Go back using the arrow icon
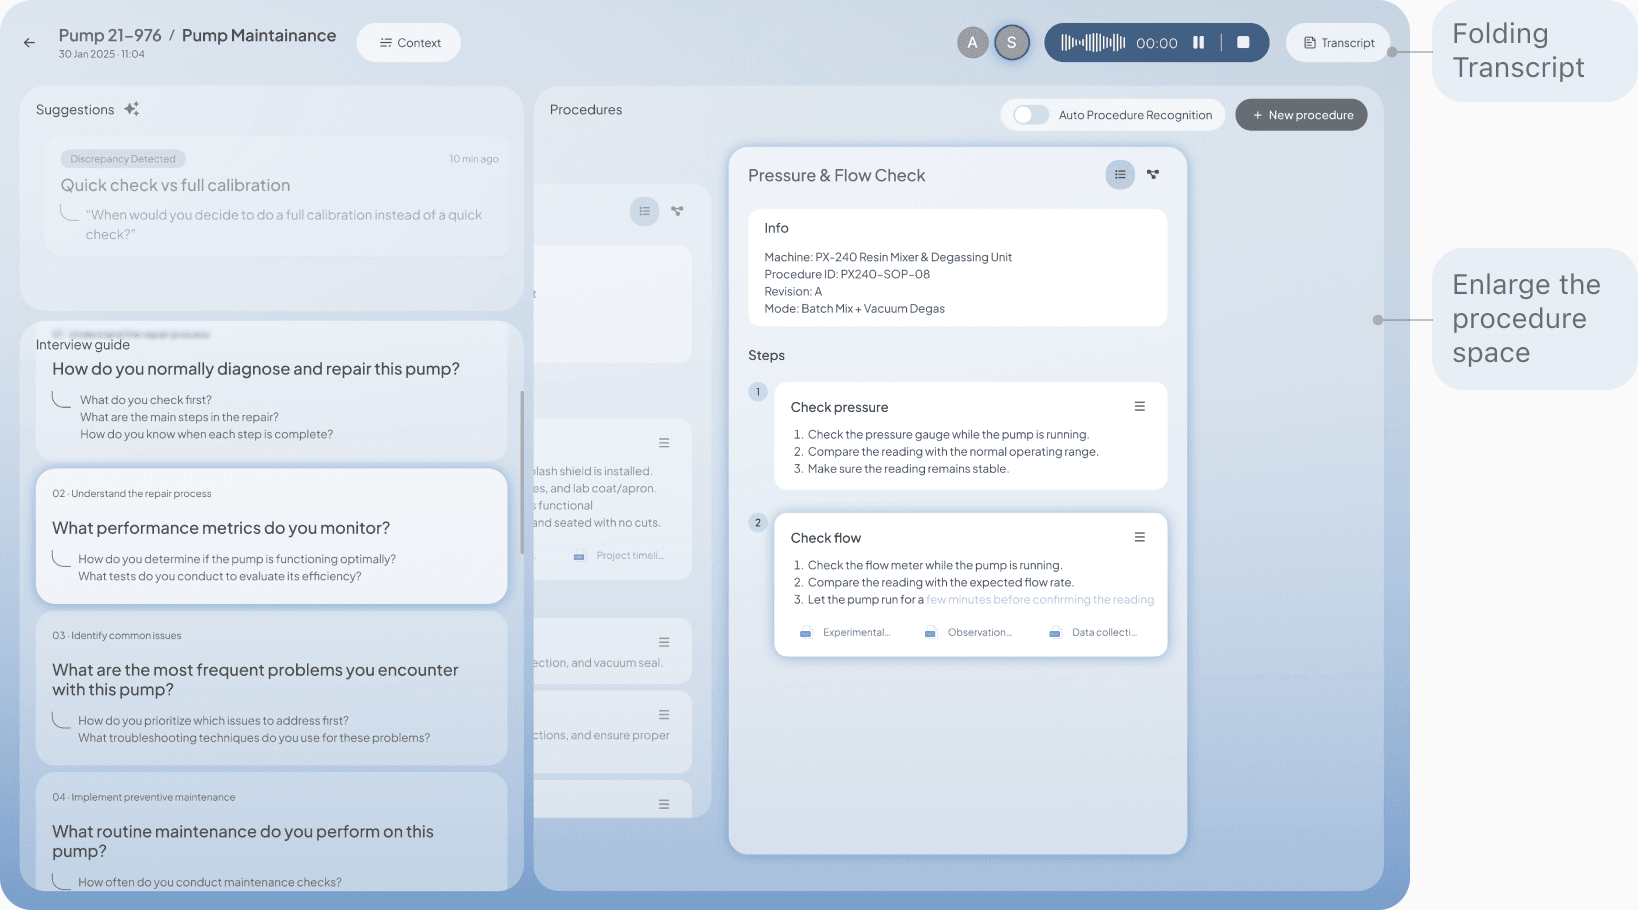Viewport: 1638px width, 910px height. 29,43
